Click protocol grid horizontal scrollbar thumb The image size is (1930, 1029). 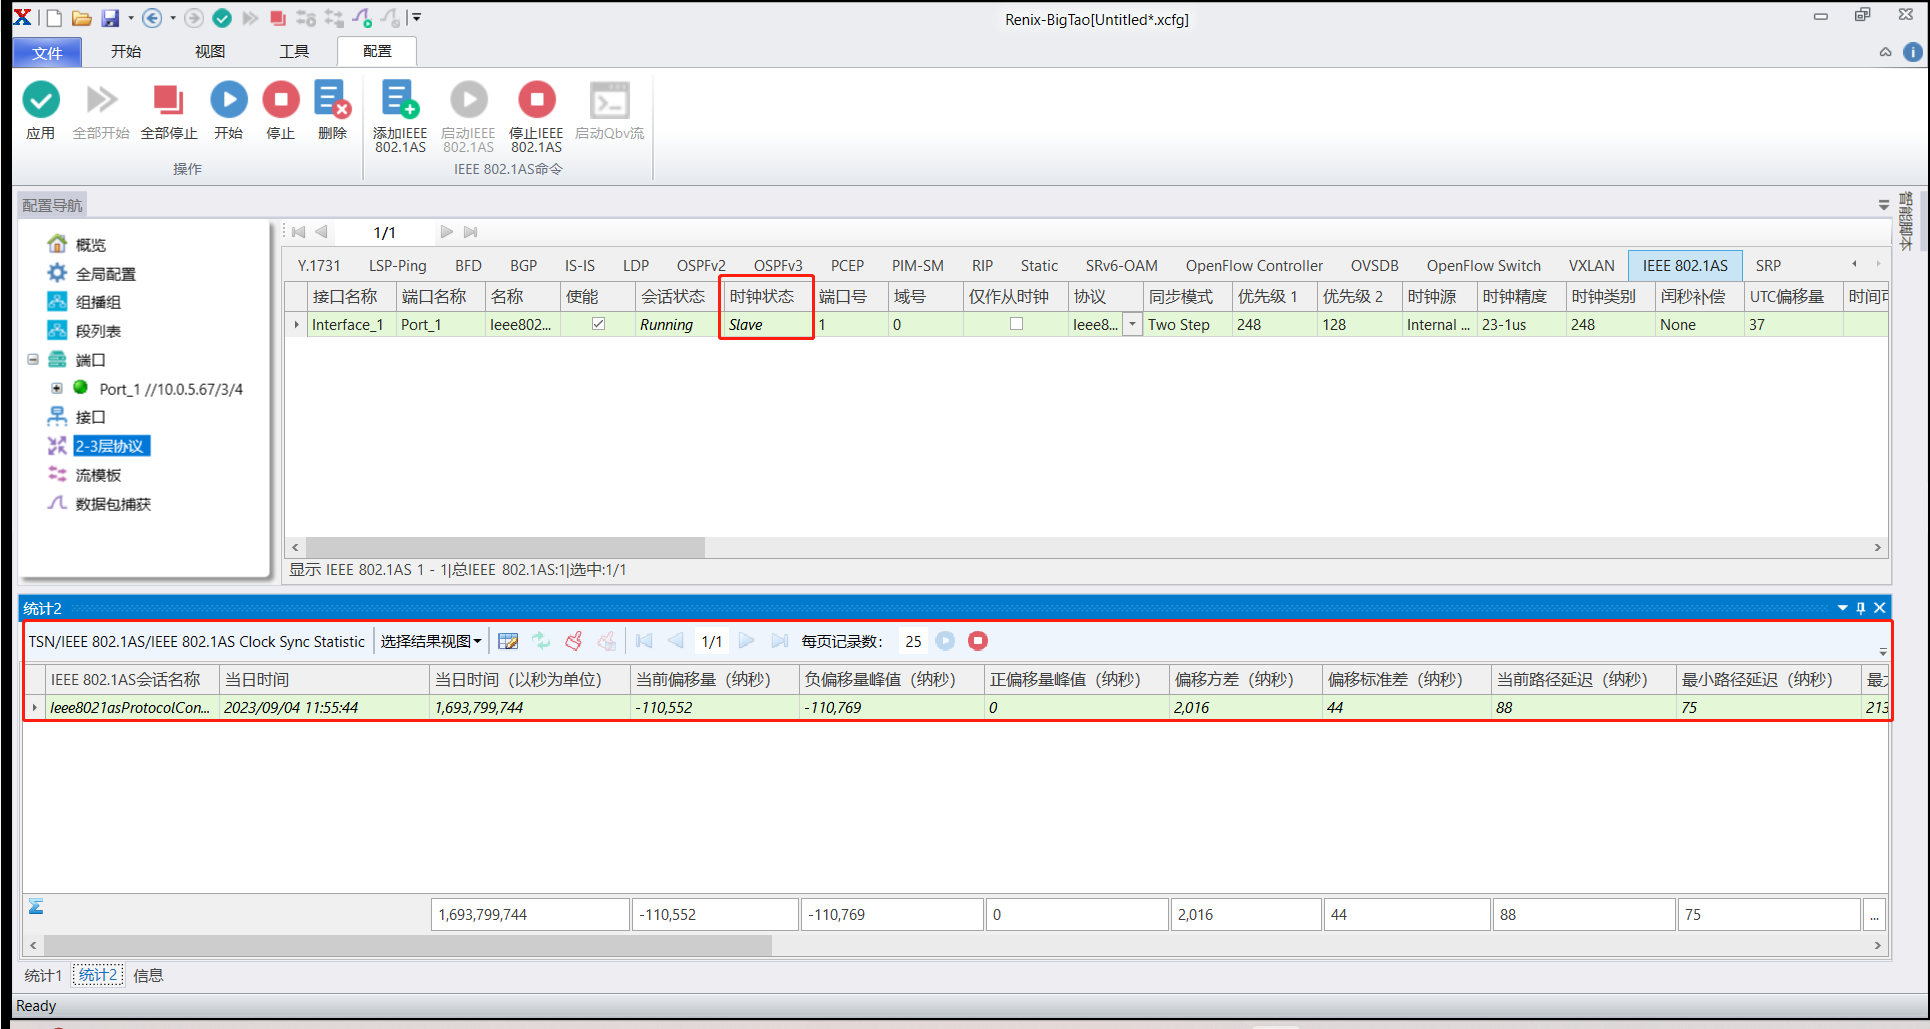tap(505, 547)
